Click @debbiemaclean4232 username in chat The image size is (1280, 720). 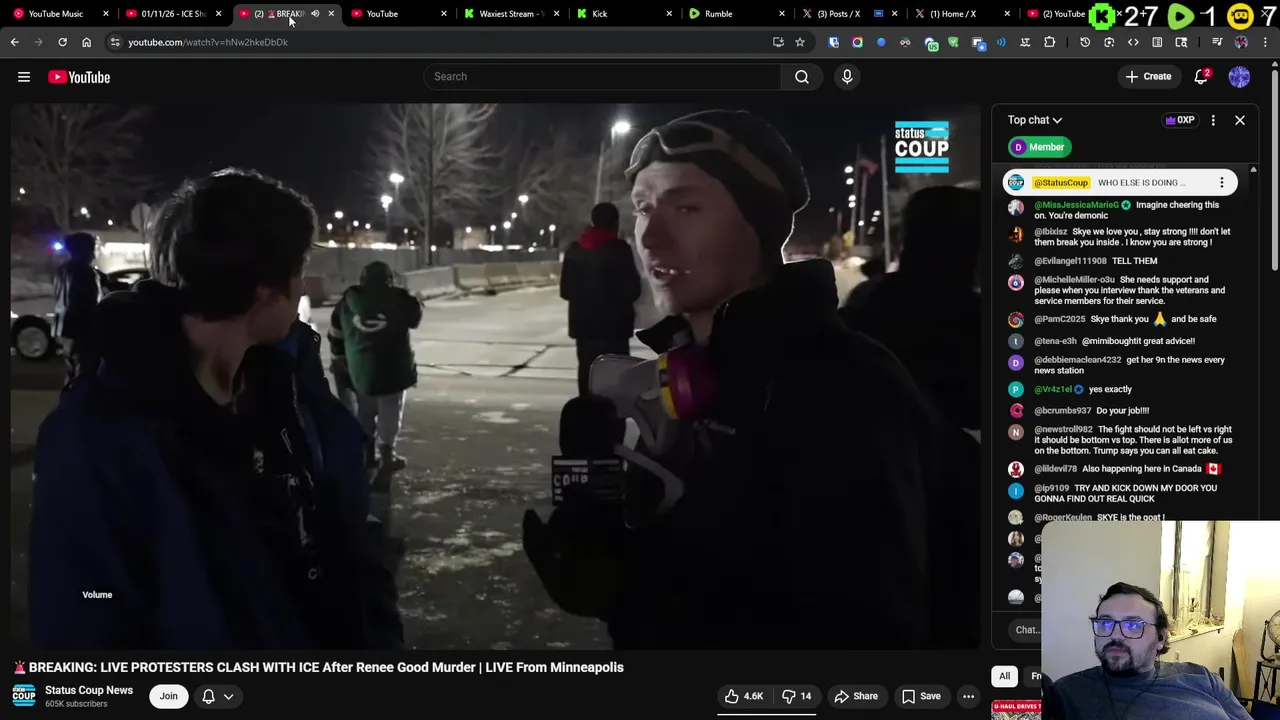(1078, 360)
